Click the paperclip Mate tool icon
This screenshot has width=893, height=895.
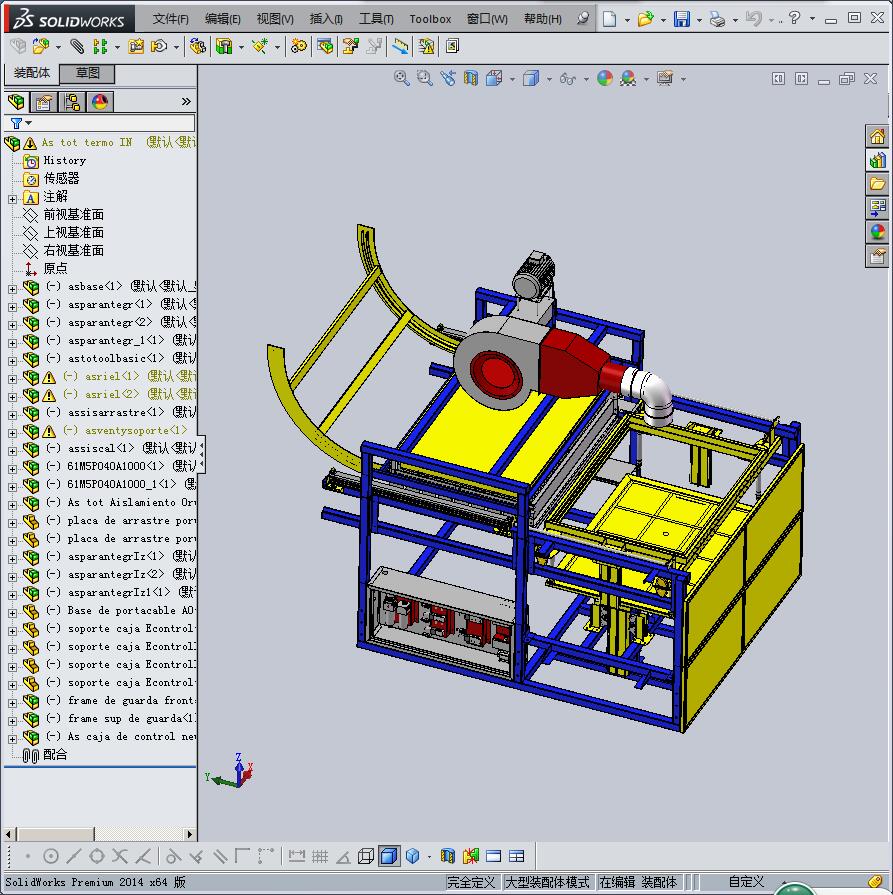click(77, 46)
